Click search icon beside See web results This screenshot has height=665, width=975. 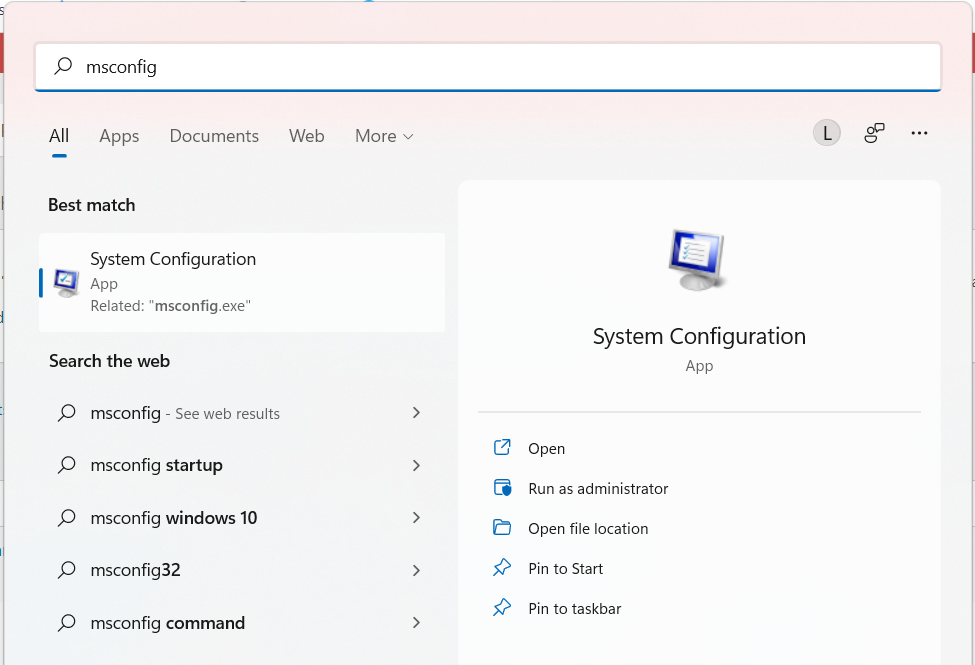[67, 412]
